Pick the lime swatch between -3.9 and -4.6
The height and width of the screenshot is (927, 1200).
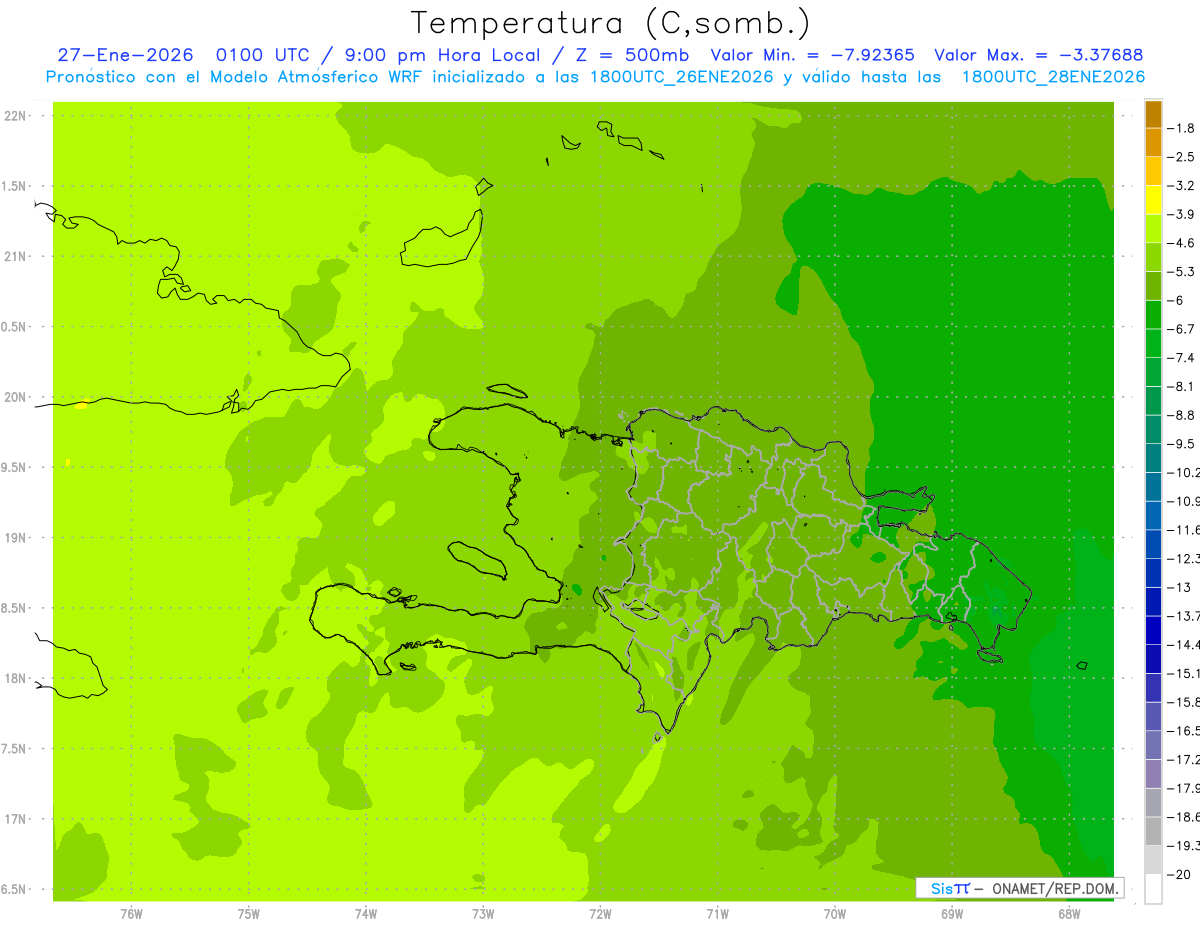click(x=1153, y=229)
